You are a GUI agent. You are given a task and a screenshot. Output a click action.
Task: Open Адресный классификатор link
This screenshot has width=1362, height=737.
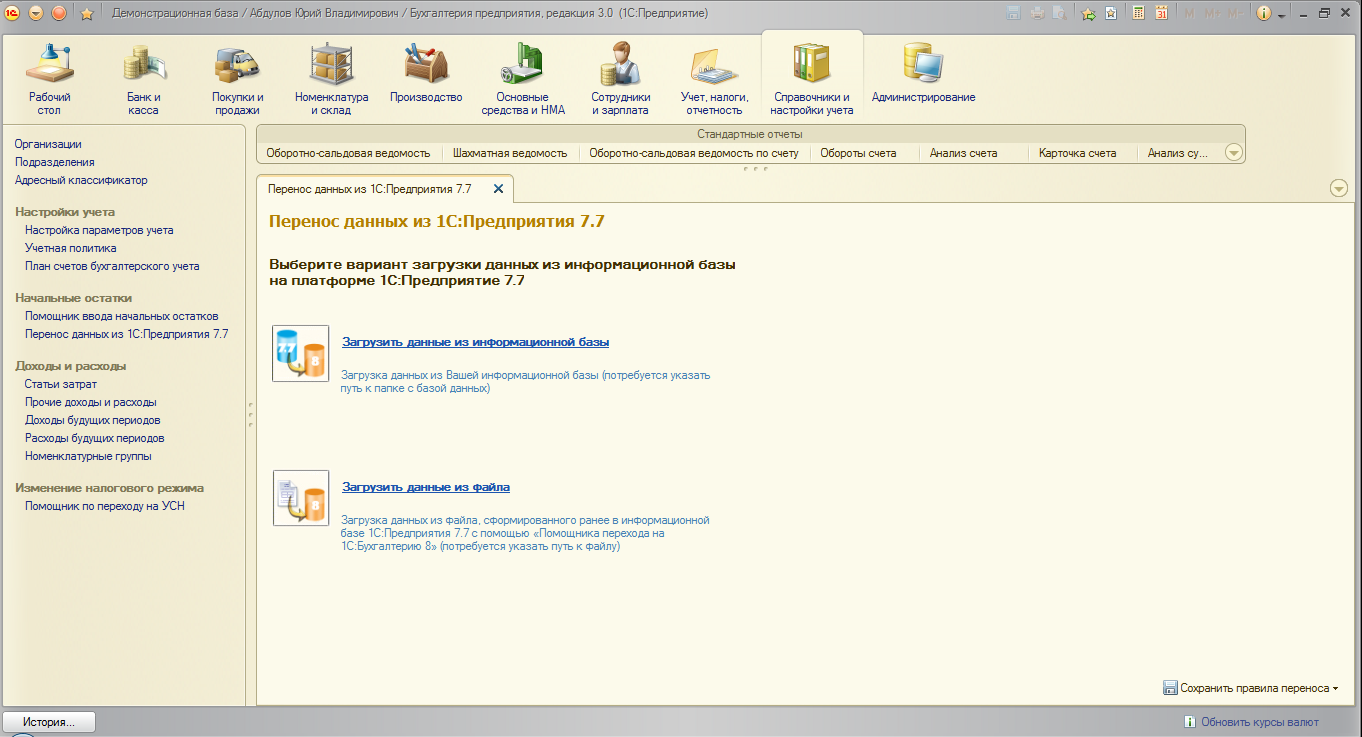pos(81,180)
